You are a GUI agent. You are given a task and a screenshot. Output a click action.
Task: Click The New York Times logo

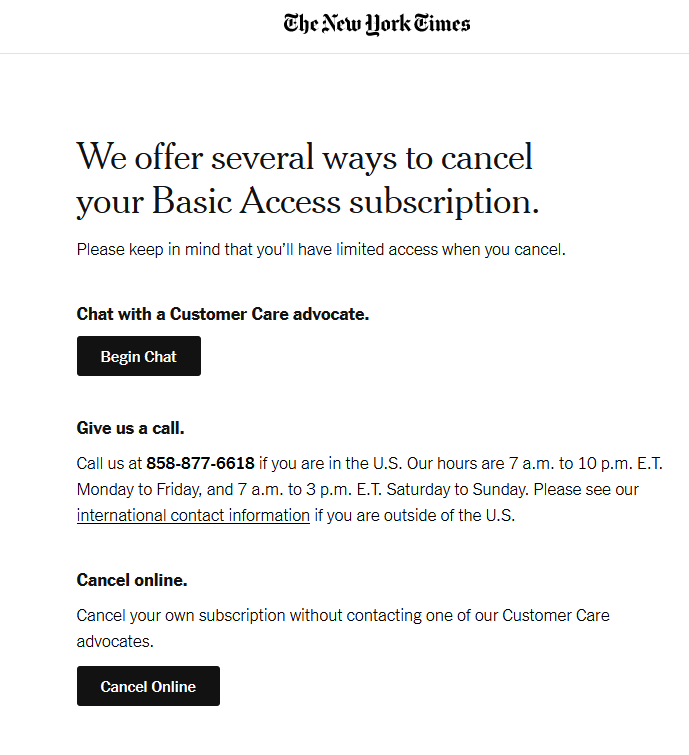pos(377,24)
